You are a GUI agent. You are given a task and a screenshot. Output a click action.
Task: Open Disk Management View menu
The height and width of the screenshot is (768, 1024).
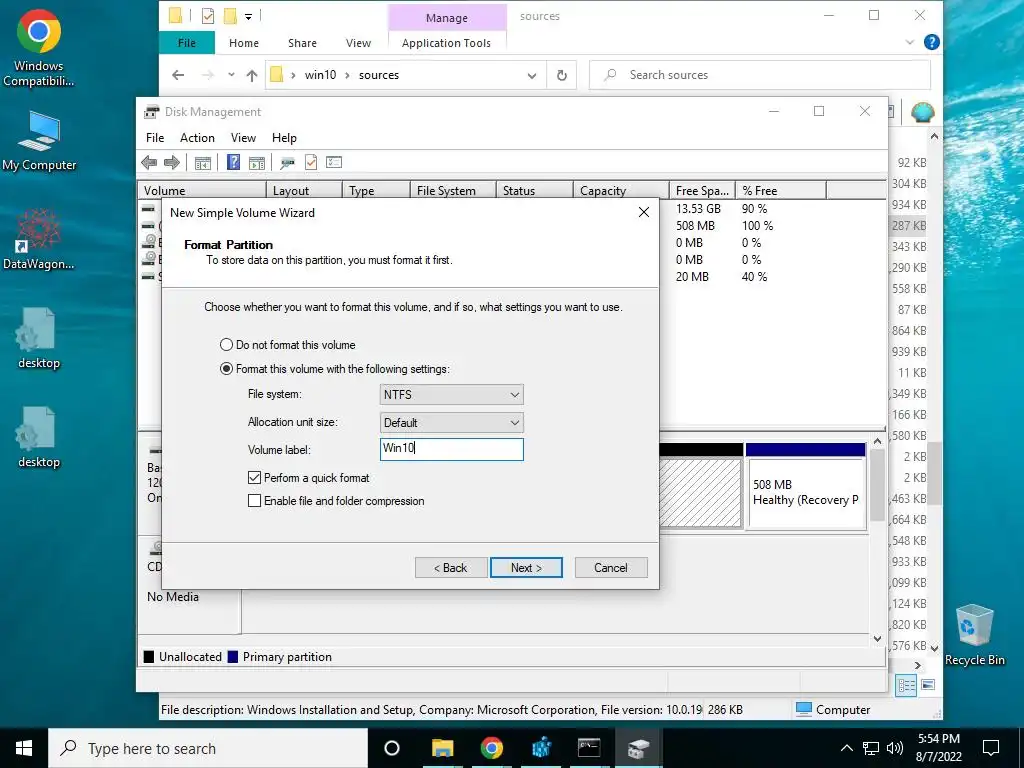coord(243,138)
